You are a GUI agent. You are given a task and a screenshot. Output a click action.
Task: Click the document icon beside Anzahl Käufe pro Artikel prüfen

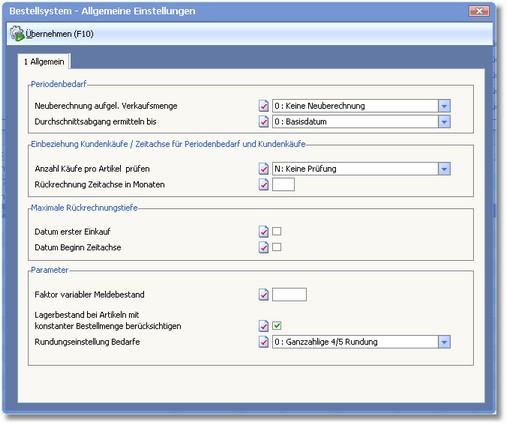pyautogui.click(x=263, y=169)
